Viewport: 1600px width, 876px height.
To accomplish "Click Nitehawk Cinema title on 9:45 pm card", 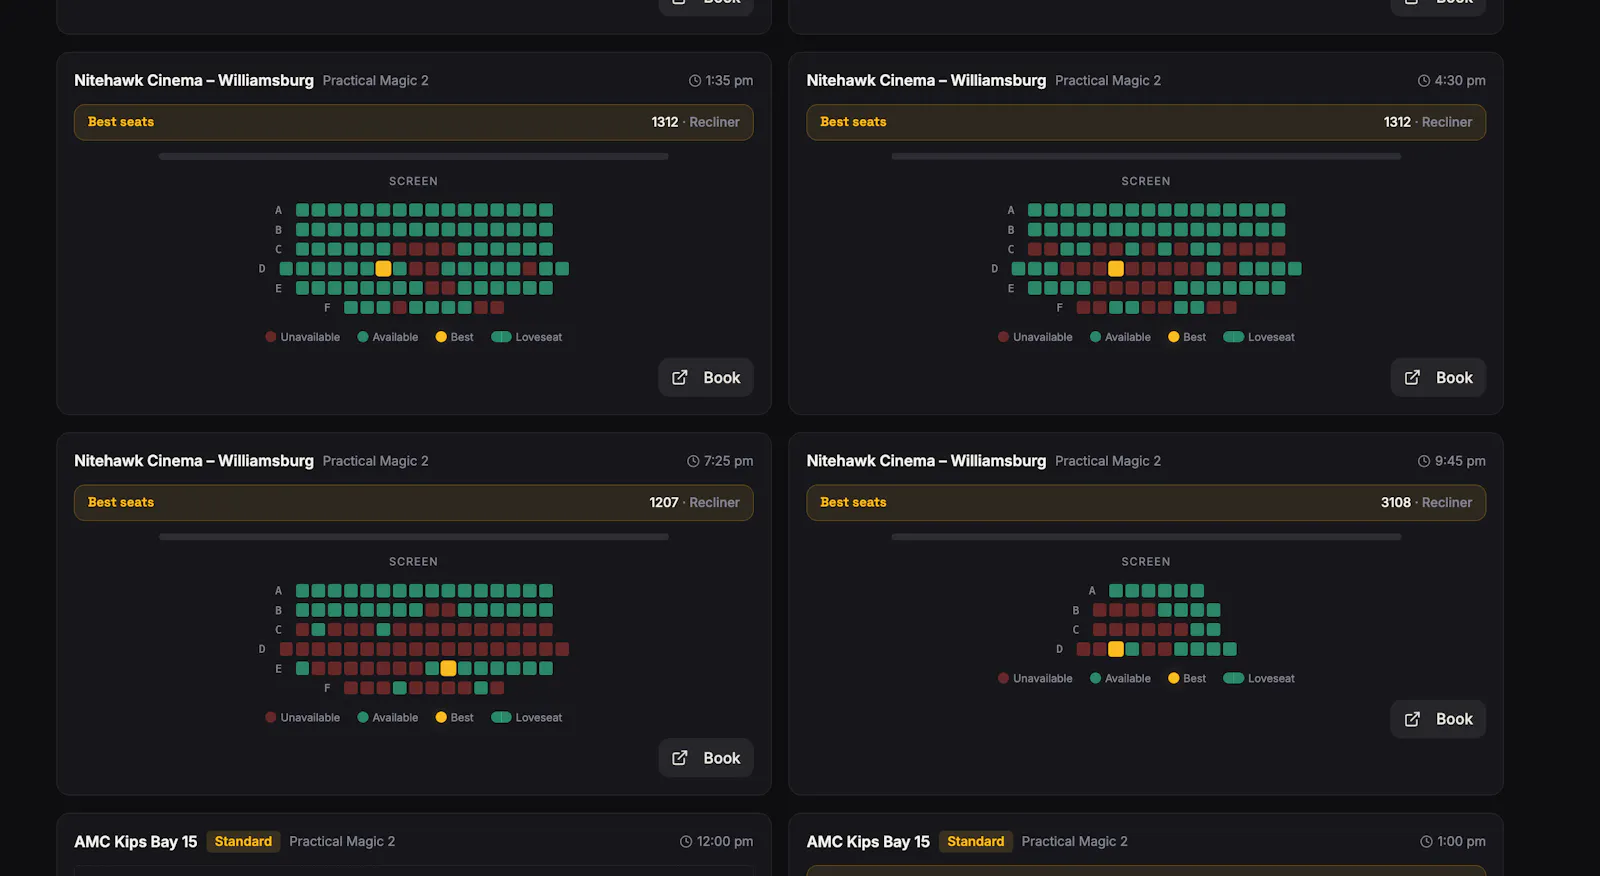I will tap(926, 461).
